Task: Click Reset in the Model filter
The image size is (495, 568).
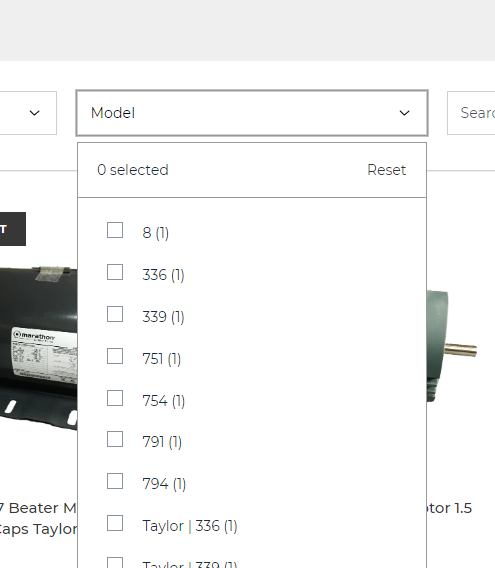Action: point(386,170)
